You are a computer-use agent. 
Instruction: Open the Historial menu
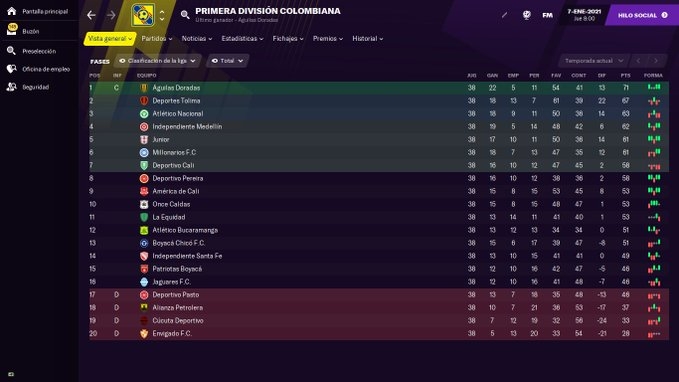(x=368, y=39)
